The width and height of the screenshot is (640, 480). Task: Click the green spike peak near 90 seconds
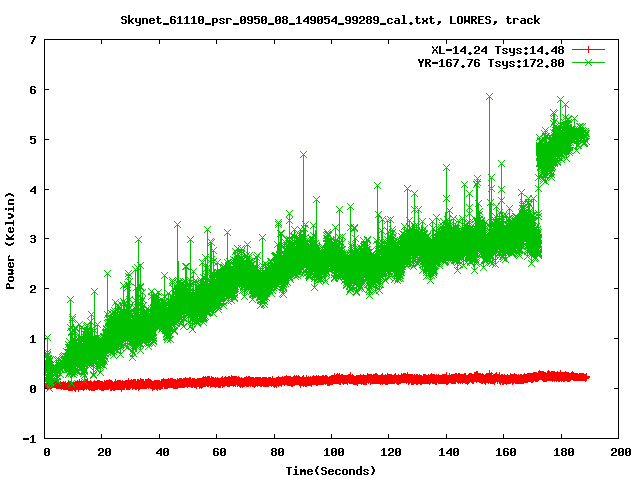(x=303, y=155)
